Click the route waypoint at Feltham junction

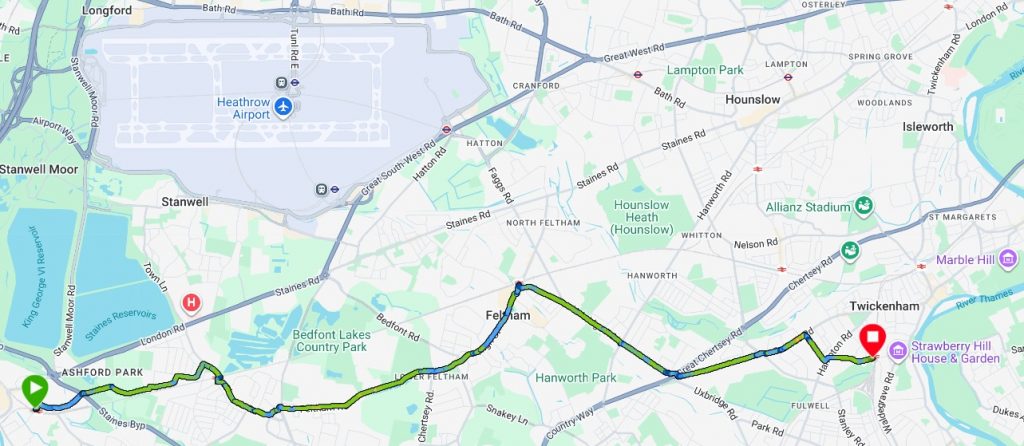519,285
